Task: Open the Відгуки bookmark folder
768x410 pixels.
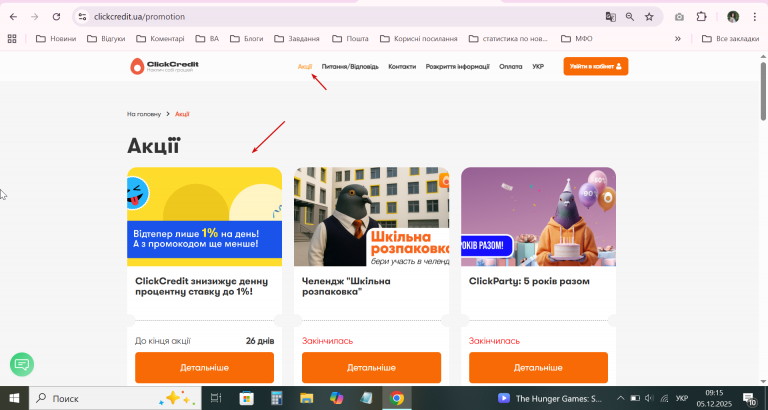Action: click(x=106, y=38)
